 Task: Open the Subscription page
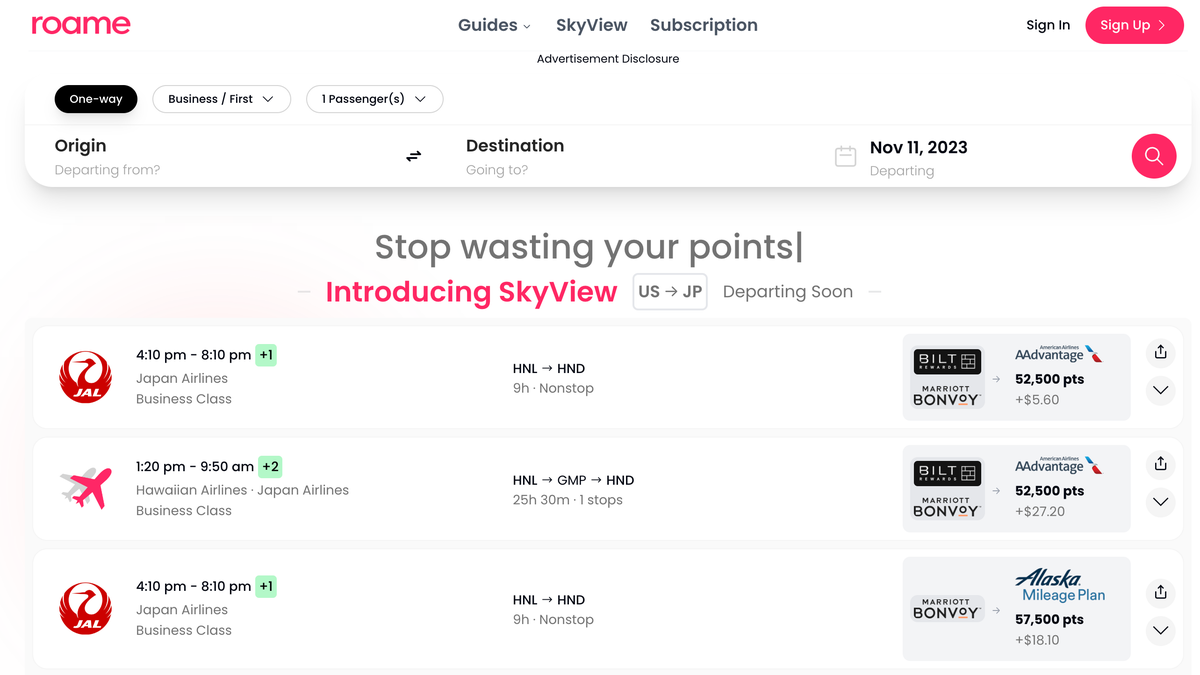point(704,25)
